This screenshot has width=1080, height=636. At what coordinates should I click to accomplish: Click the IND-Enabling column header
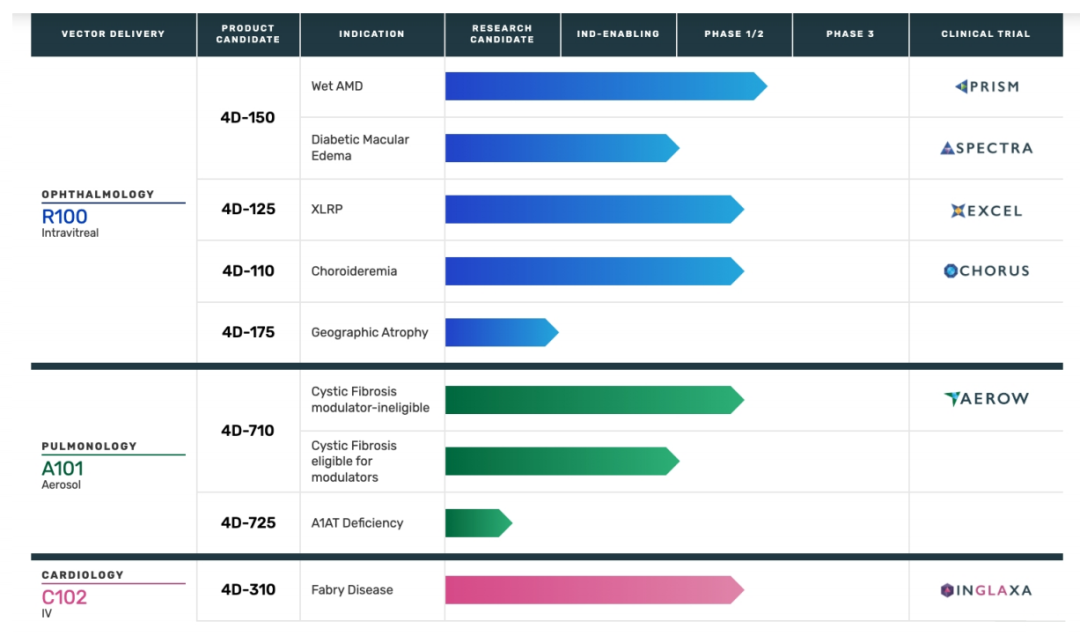click(618, 34)
